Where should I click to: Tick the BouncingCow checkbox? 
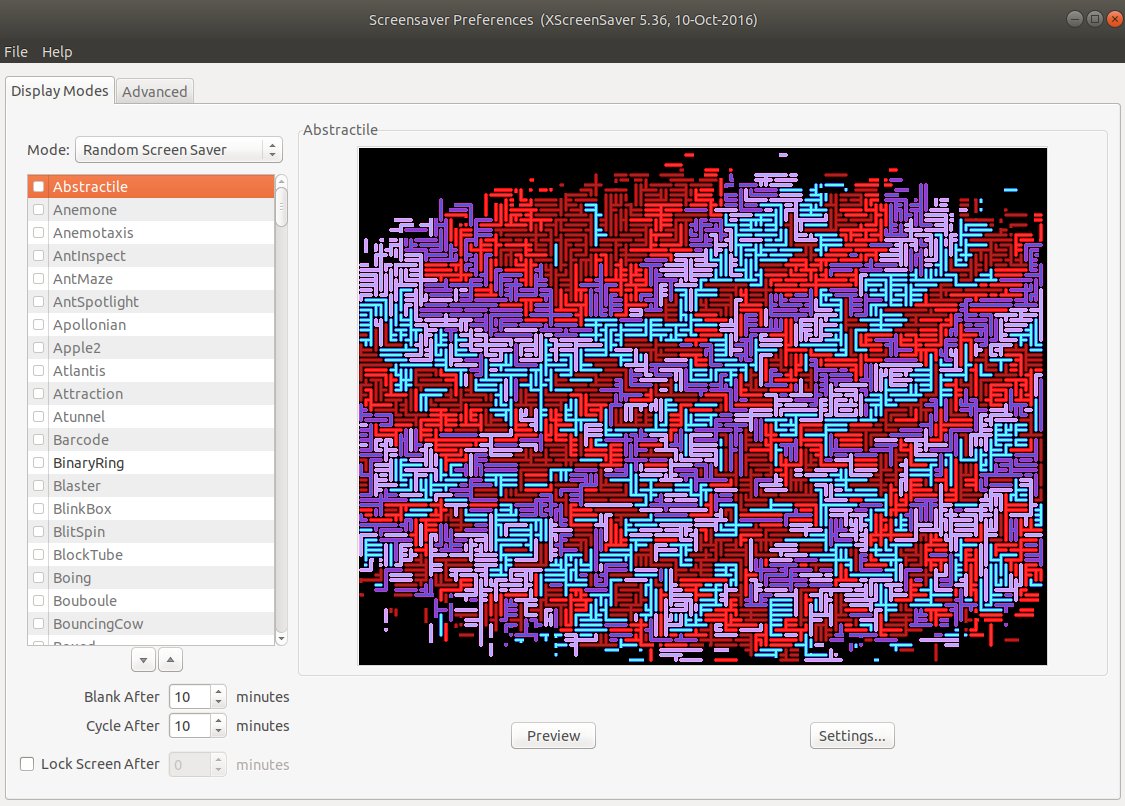tap(39, 624)
